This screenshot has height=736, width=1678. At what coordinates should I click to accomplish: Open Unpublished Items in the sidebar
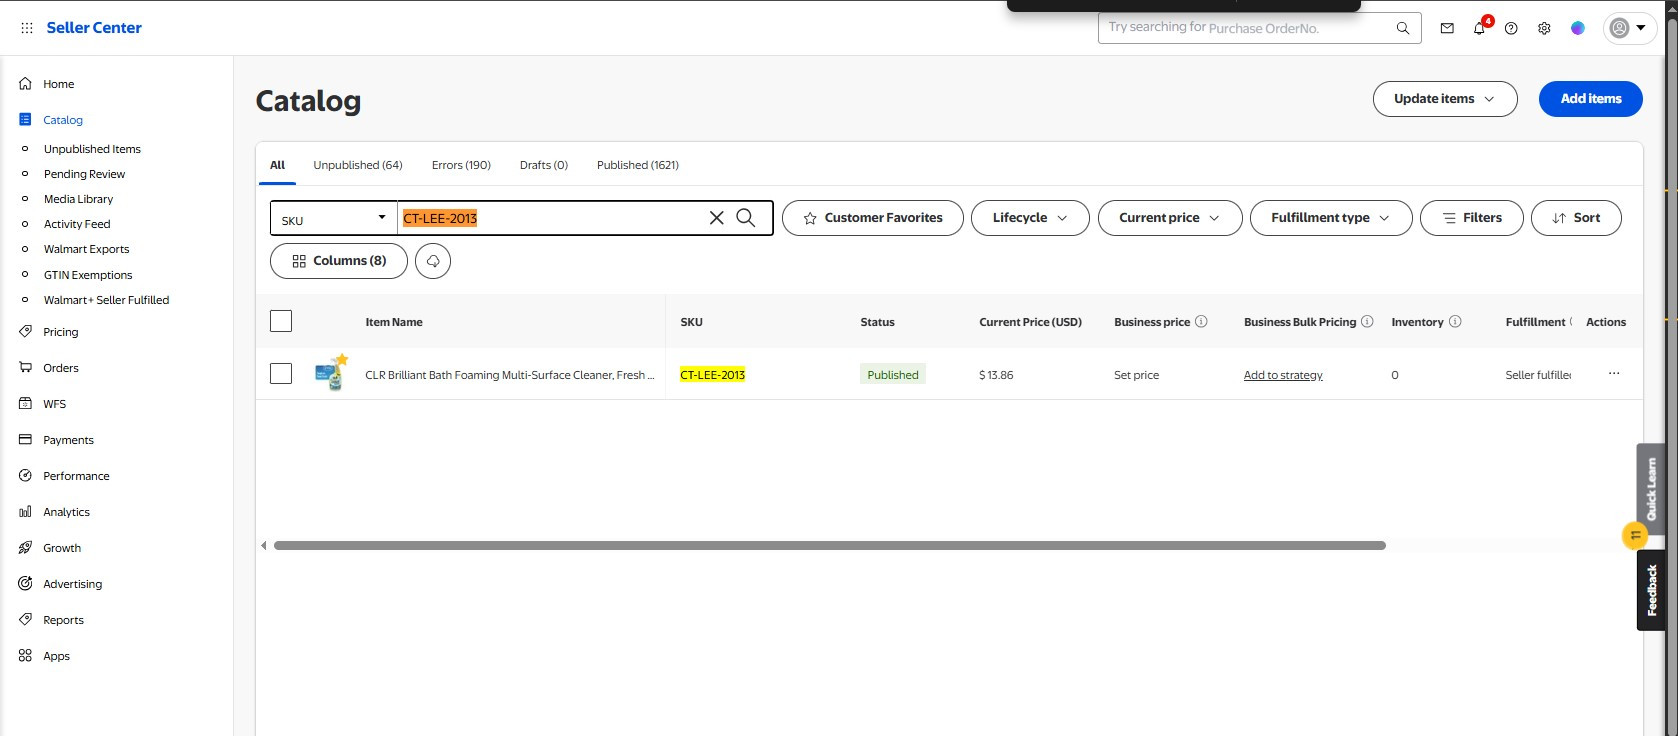tap(92, 149)
